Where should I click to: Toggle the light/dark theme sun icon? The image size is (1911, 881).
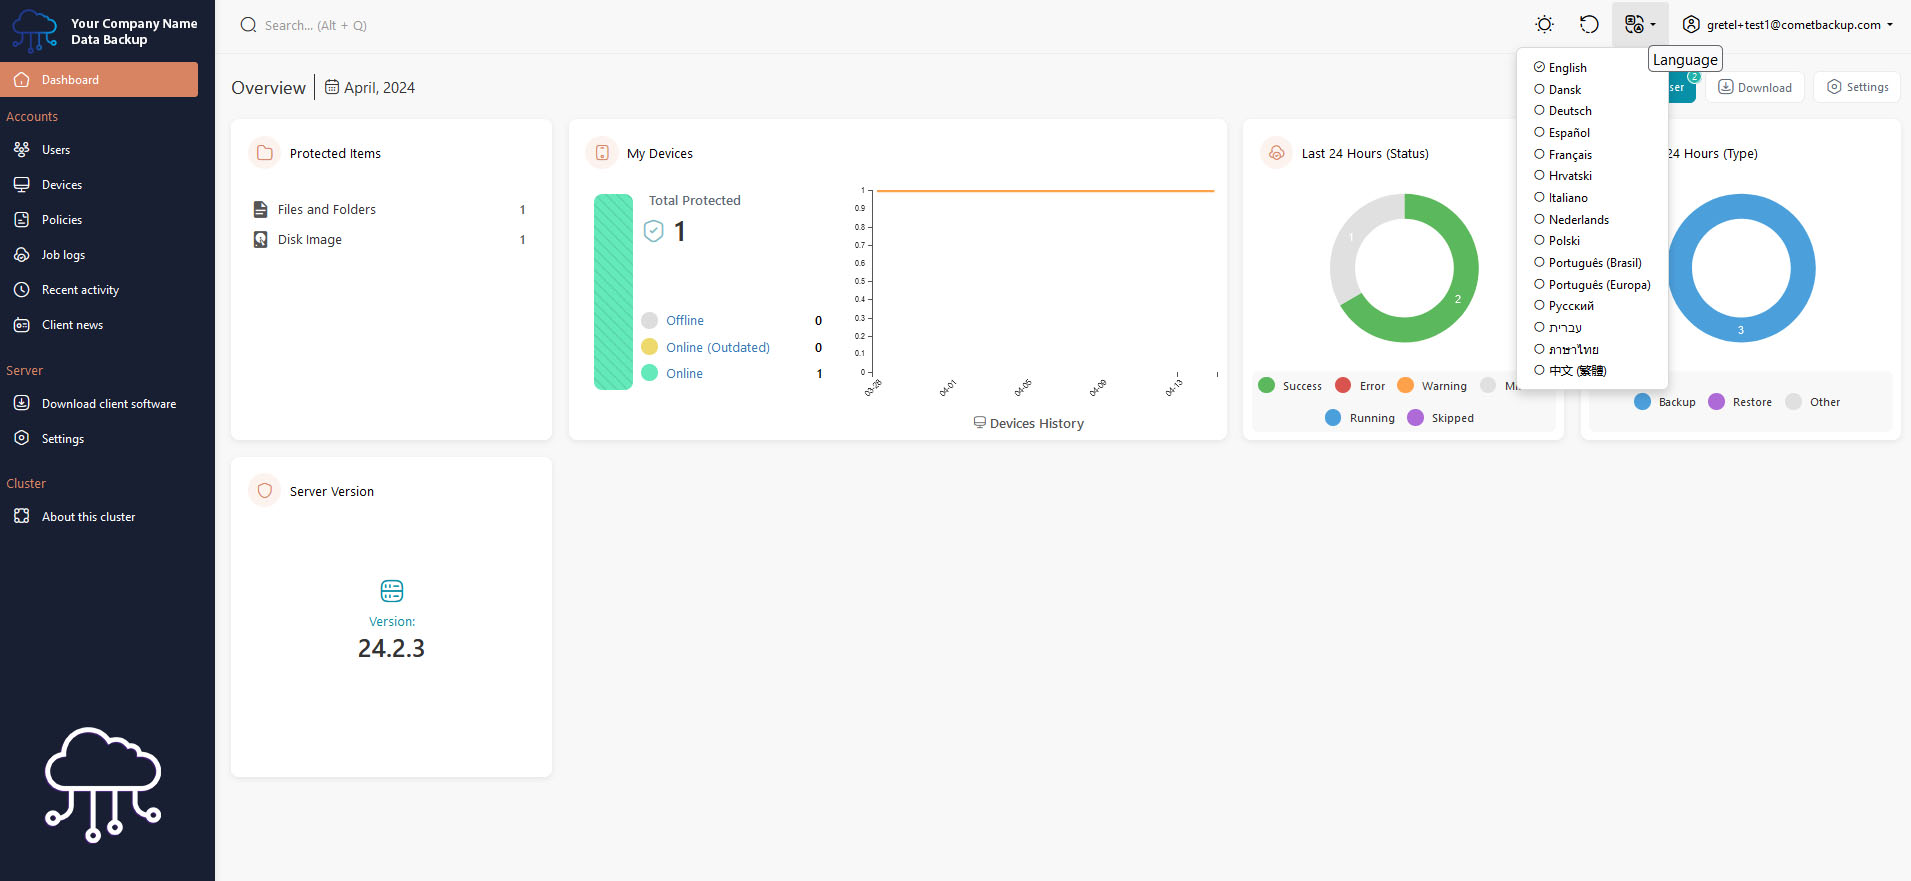pos(1544,25)
